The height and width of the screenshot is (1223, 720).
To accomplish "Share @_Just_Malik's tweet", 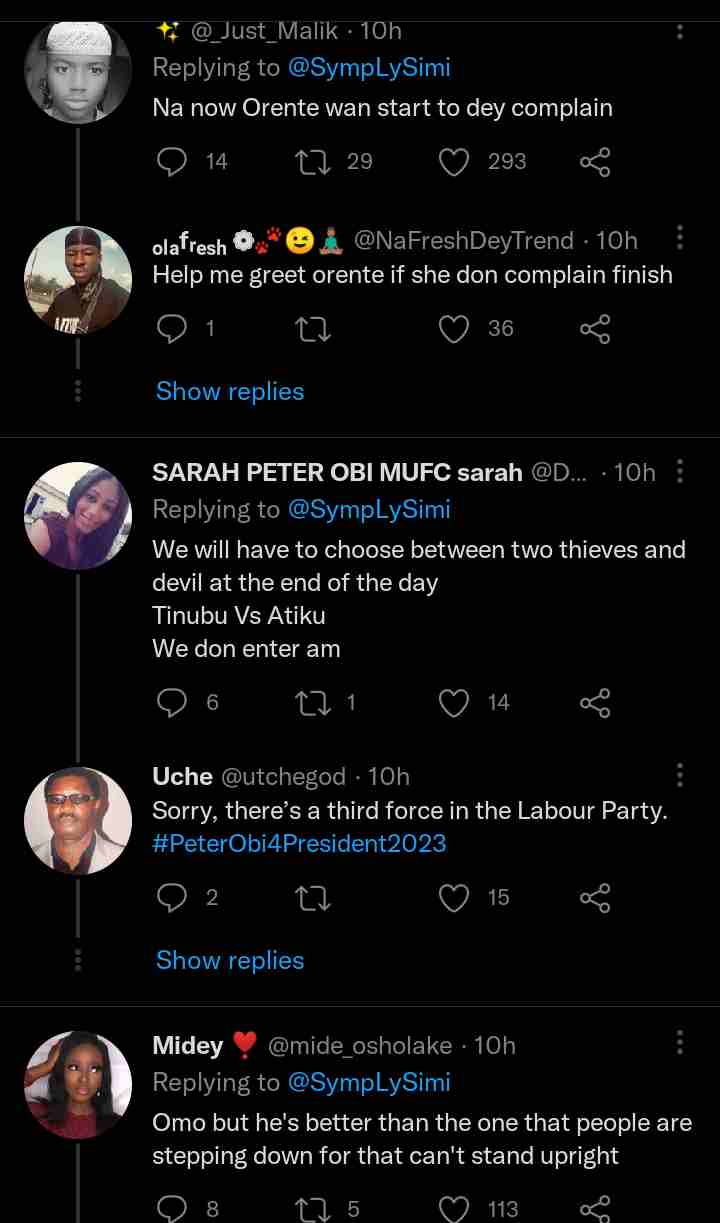I will point(595,162).
